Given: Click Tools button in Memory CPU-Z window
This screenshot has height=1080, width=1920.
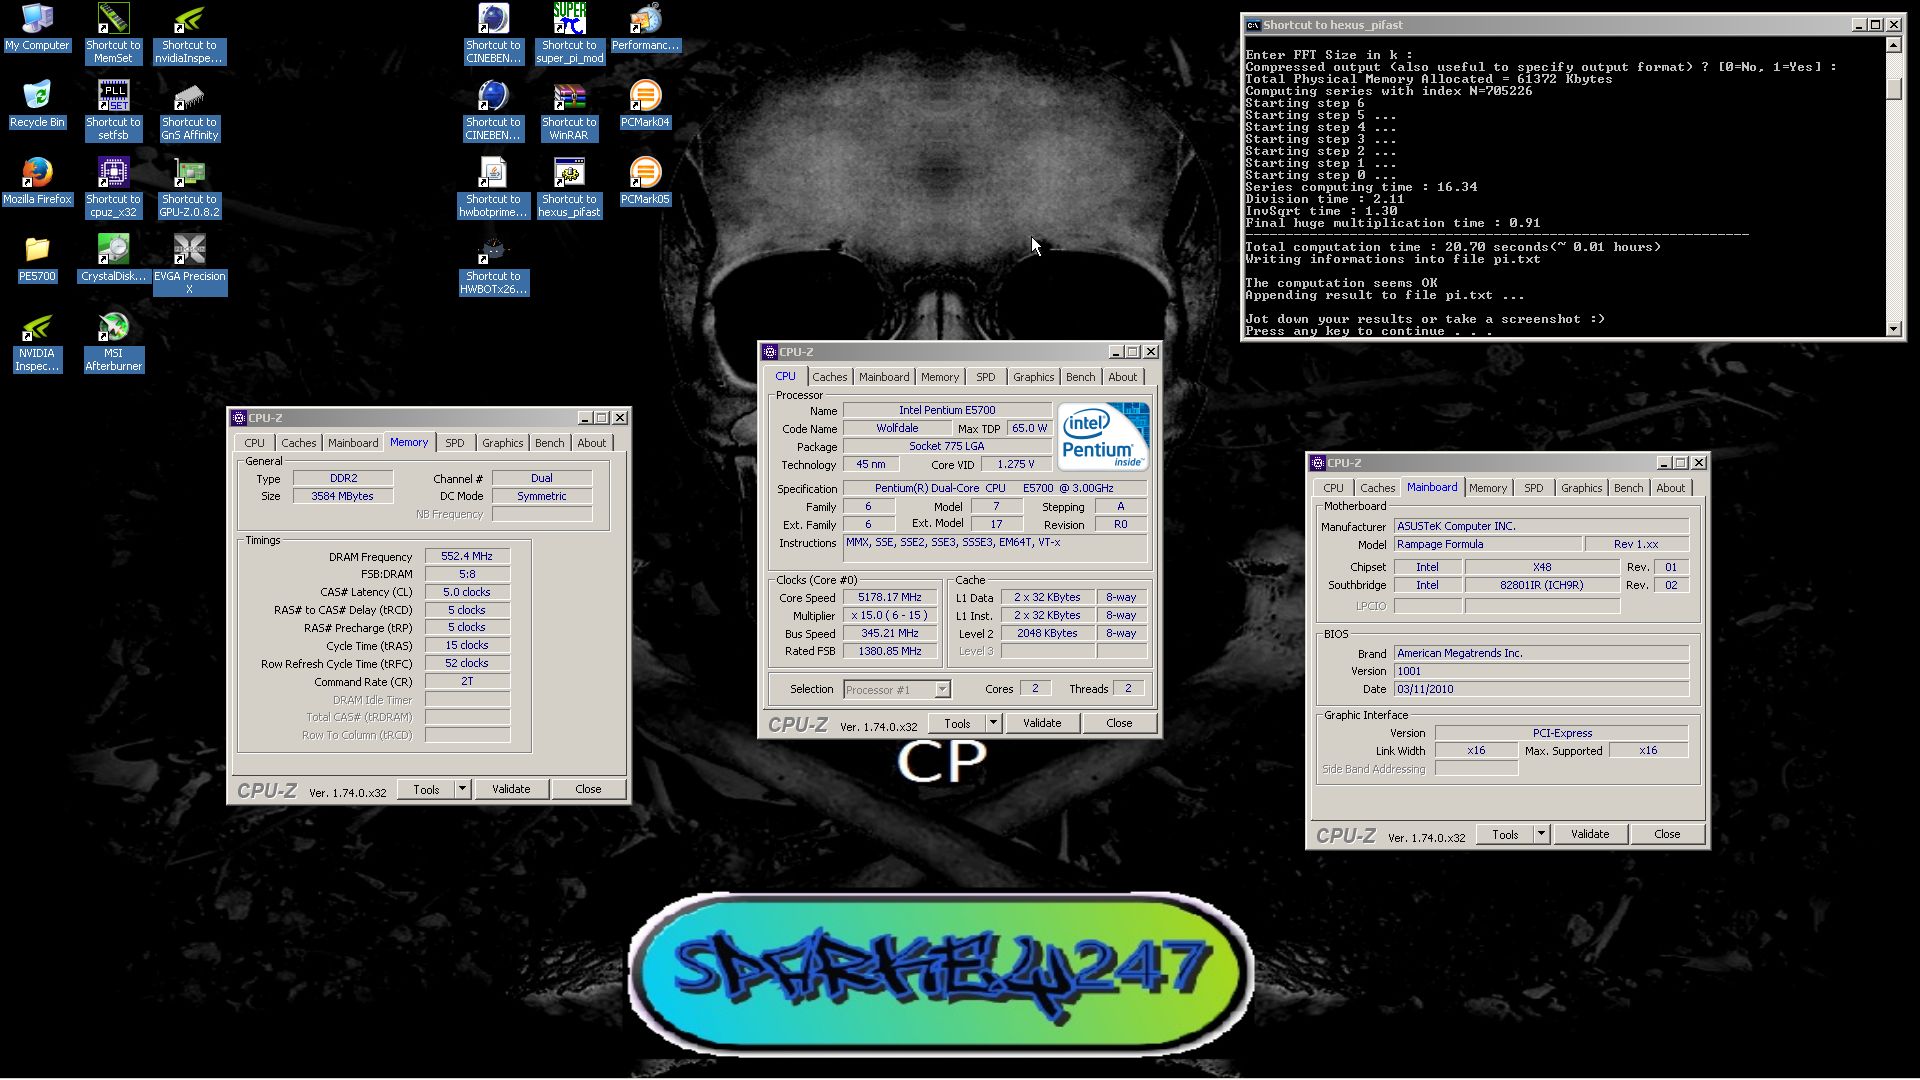Looking at the screenshot, I should point(426,789).
